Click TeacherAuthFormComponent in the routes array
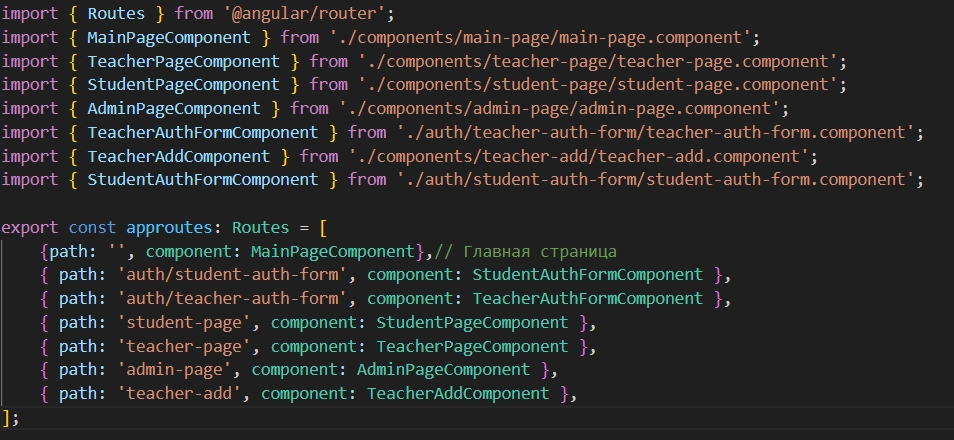This screenshot has width=954, height=440. 587,299
